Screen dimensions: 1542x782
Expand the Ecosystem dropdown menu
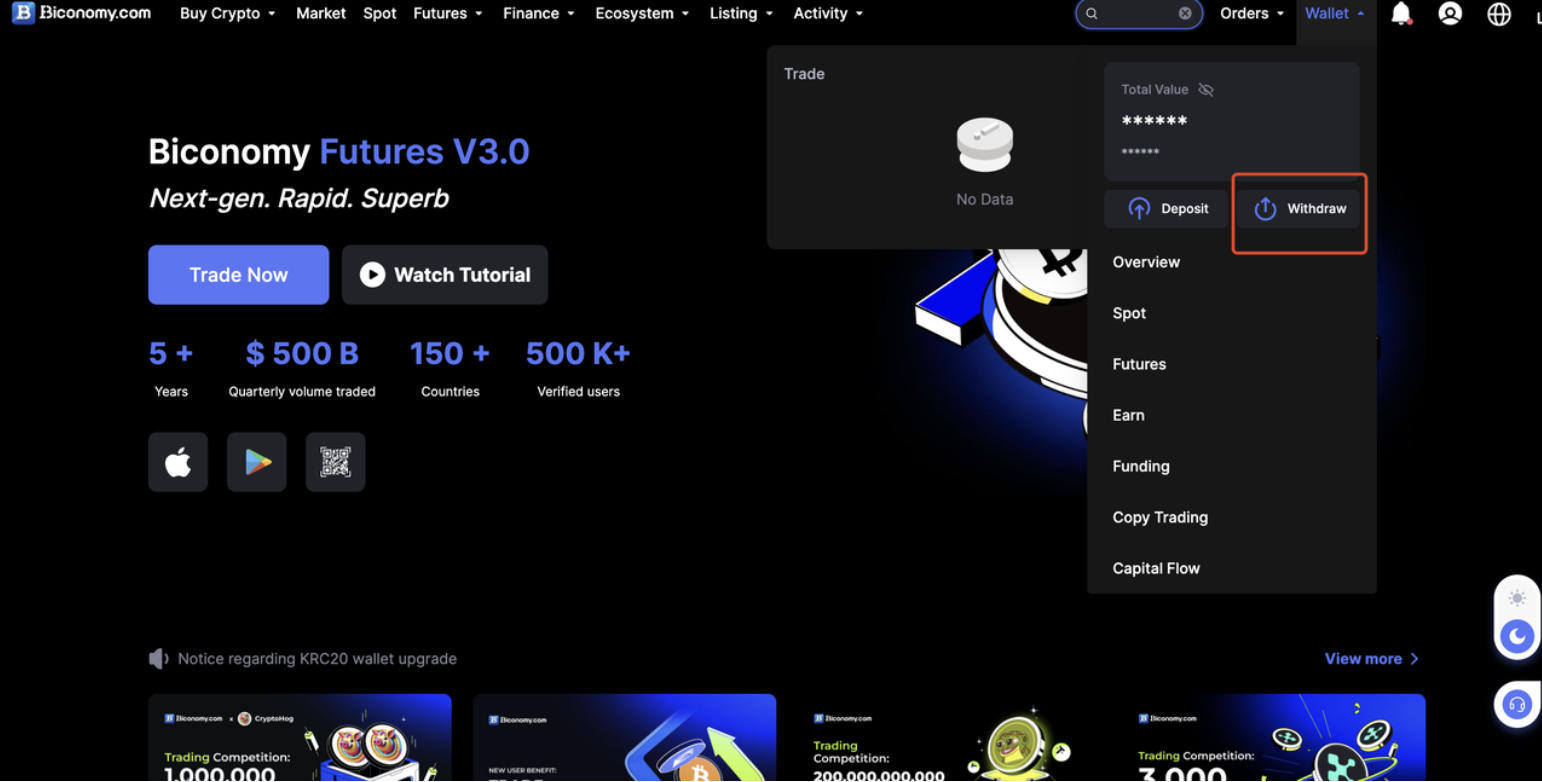point(641,13)
